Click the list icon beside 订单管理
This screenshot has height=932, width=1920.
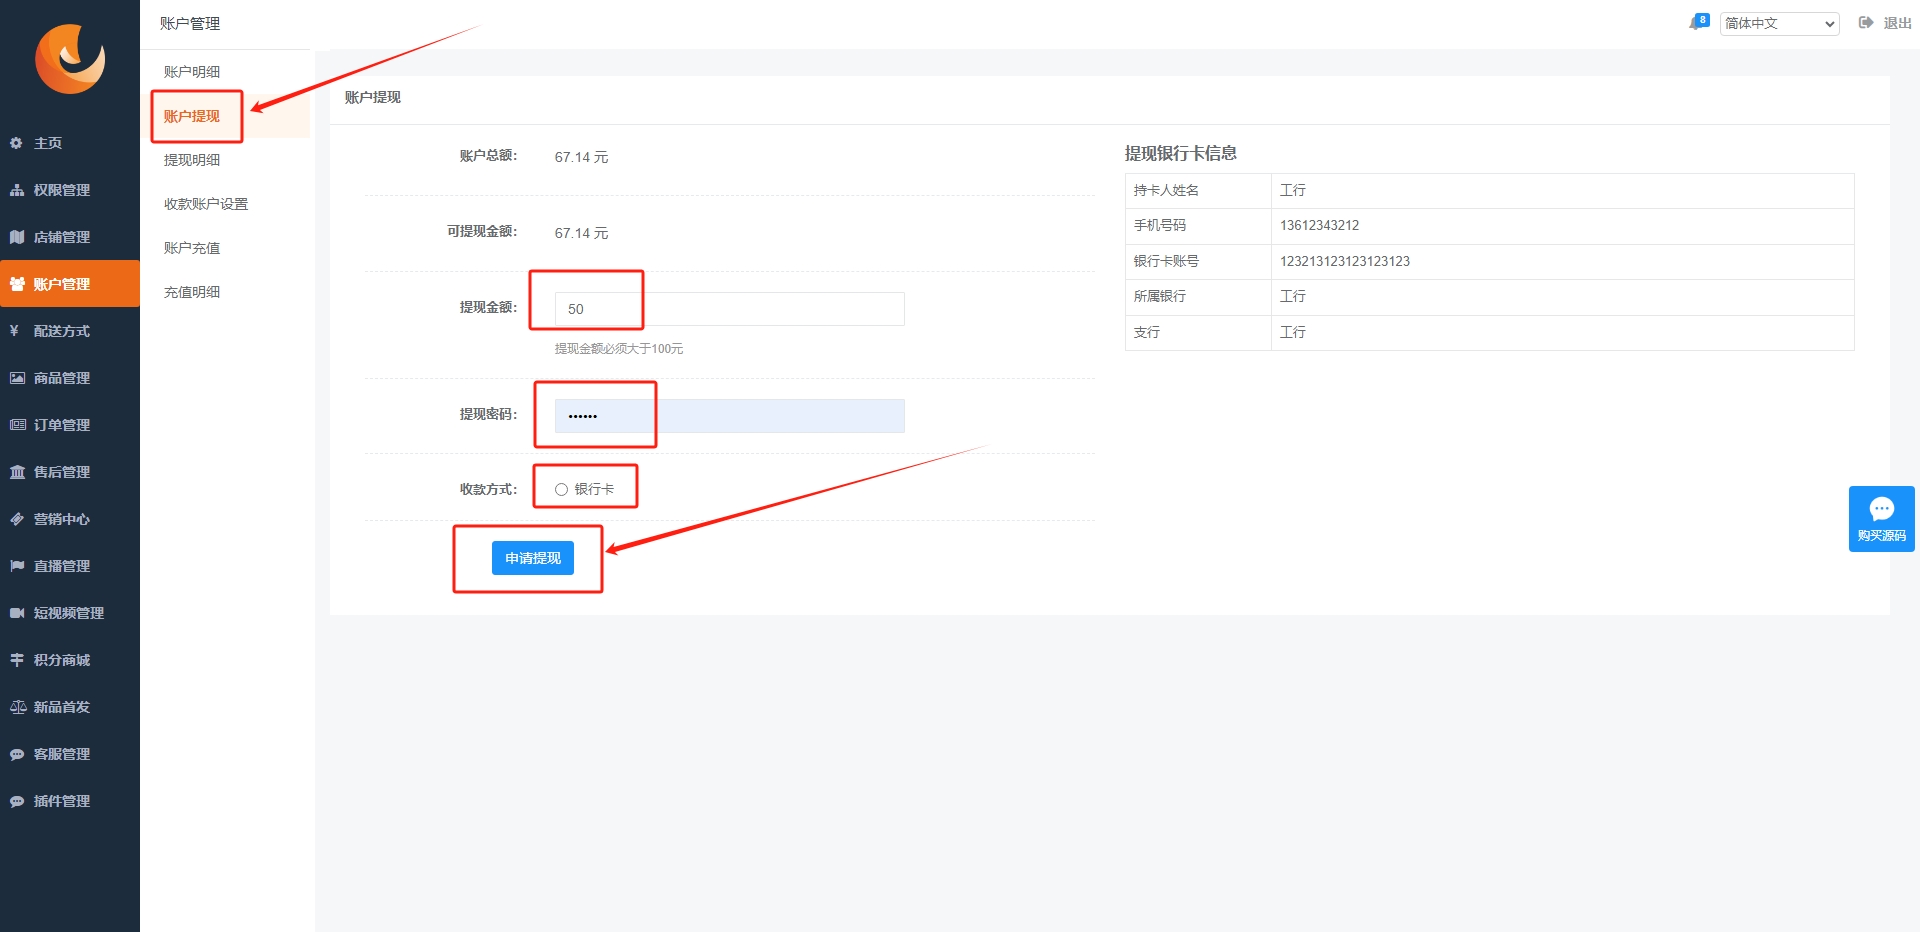pyautogui.click(x=17, y=425)
